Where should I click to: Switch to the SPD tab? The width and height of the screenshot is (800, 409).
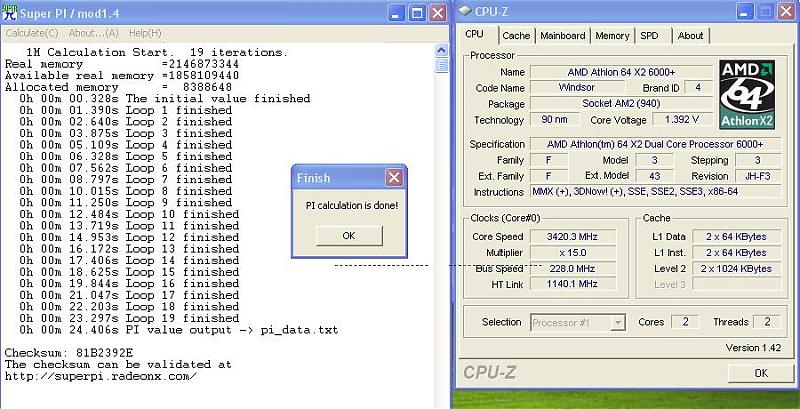tap(649, 36)
